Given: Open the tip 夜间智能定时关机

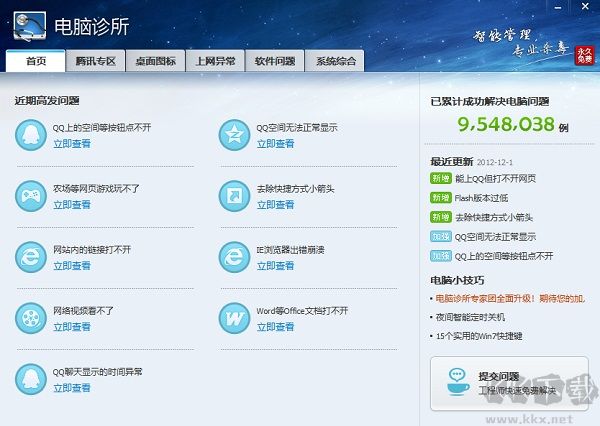Looking at the screenshot, I should [x=470, y=317].
